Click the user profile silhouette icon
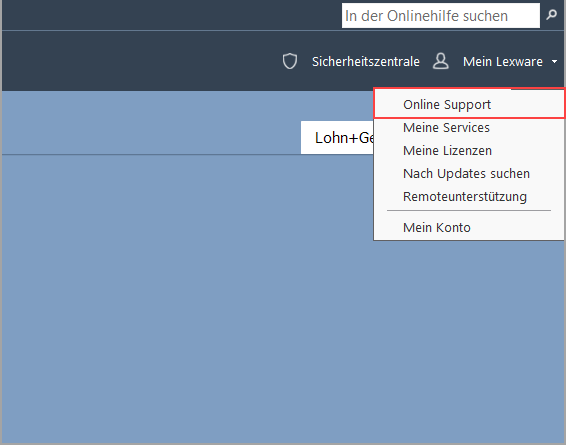This screenshot has width=566, height=445. point(440,61)
